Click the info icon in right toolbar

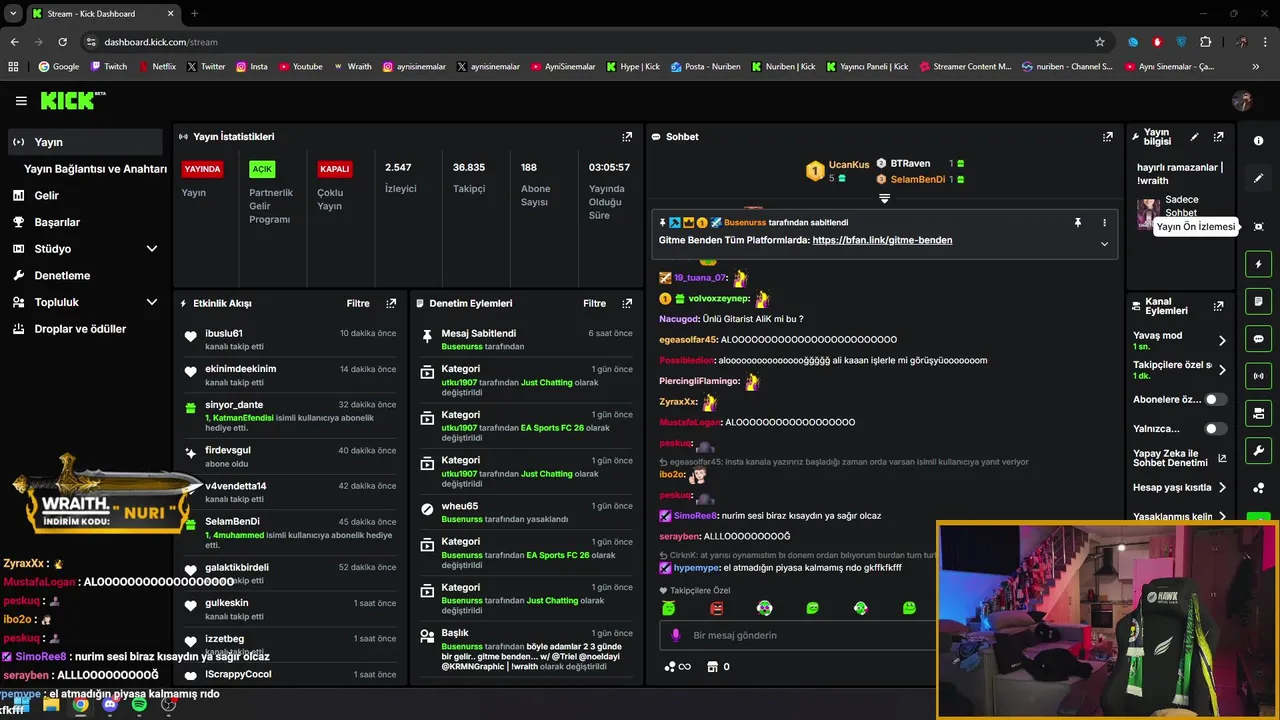pyautogui.click(x=1258, y=141)
